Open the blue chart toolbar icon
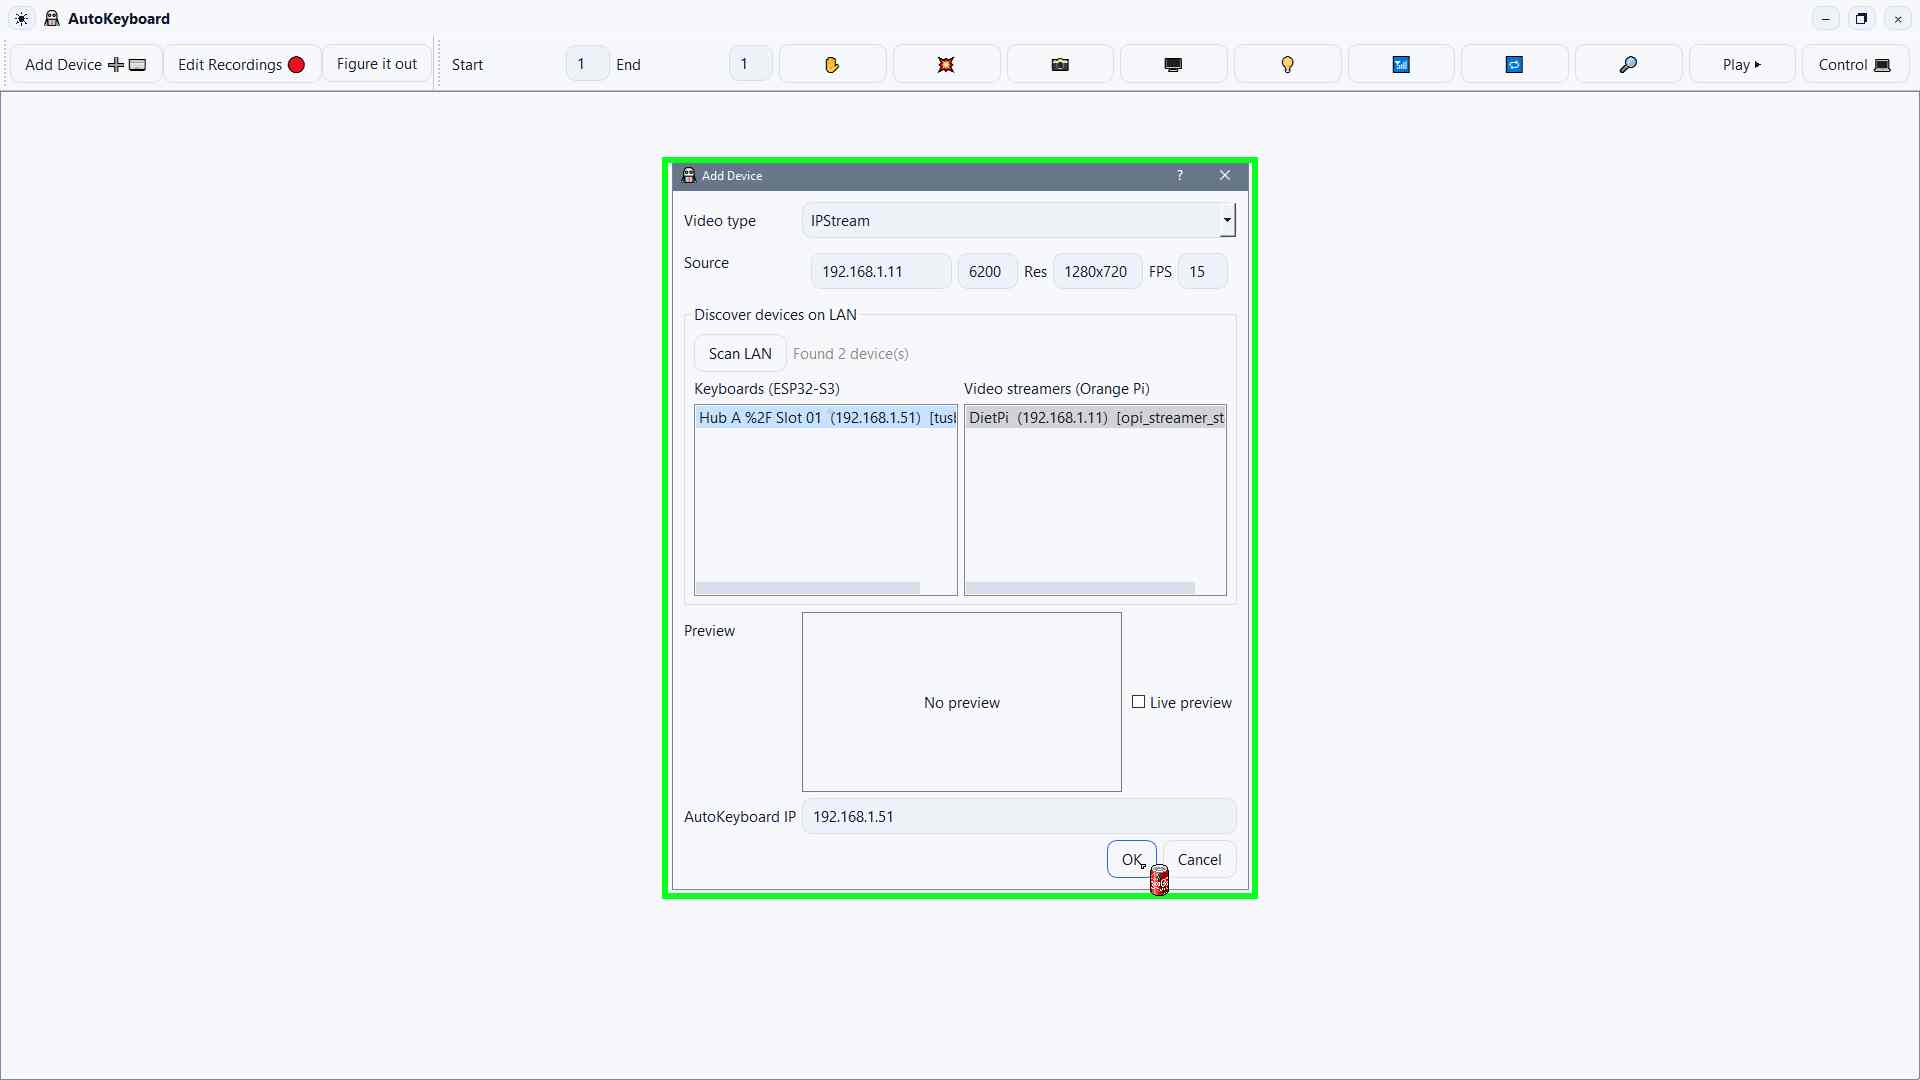1920x1080 pixels. tap(1400, 63)
